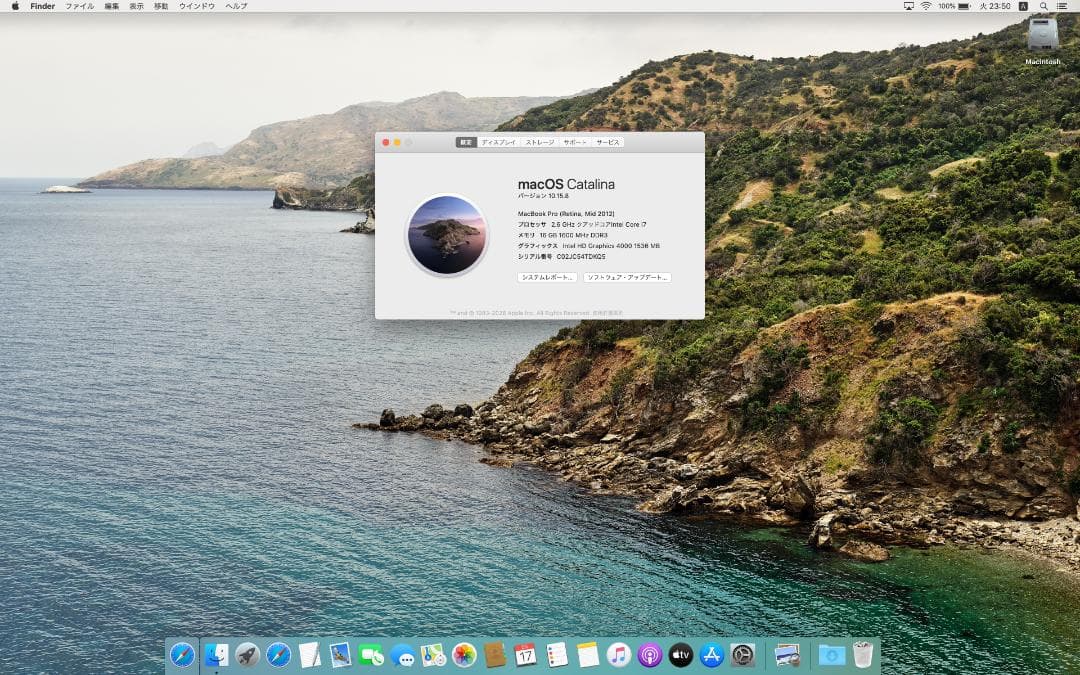The width and height of the screenshot is (1080, 675).
Task: Open Preview app icon in Dock
Action: pos(787,654)
